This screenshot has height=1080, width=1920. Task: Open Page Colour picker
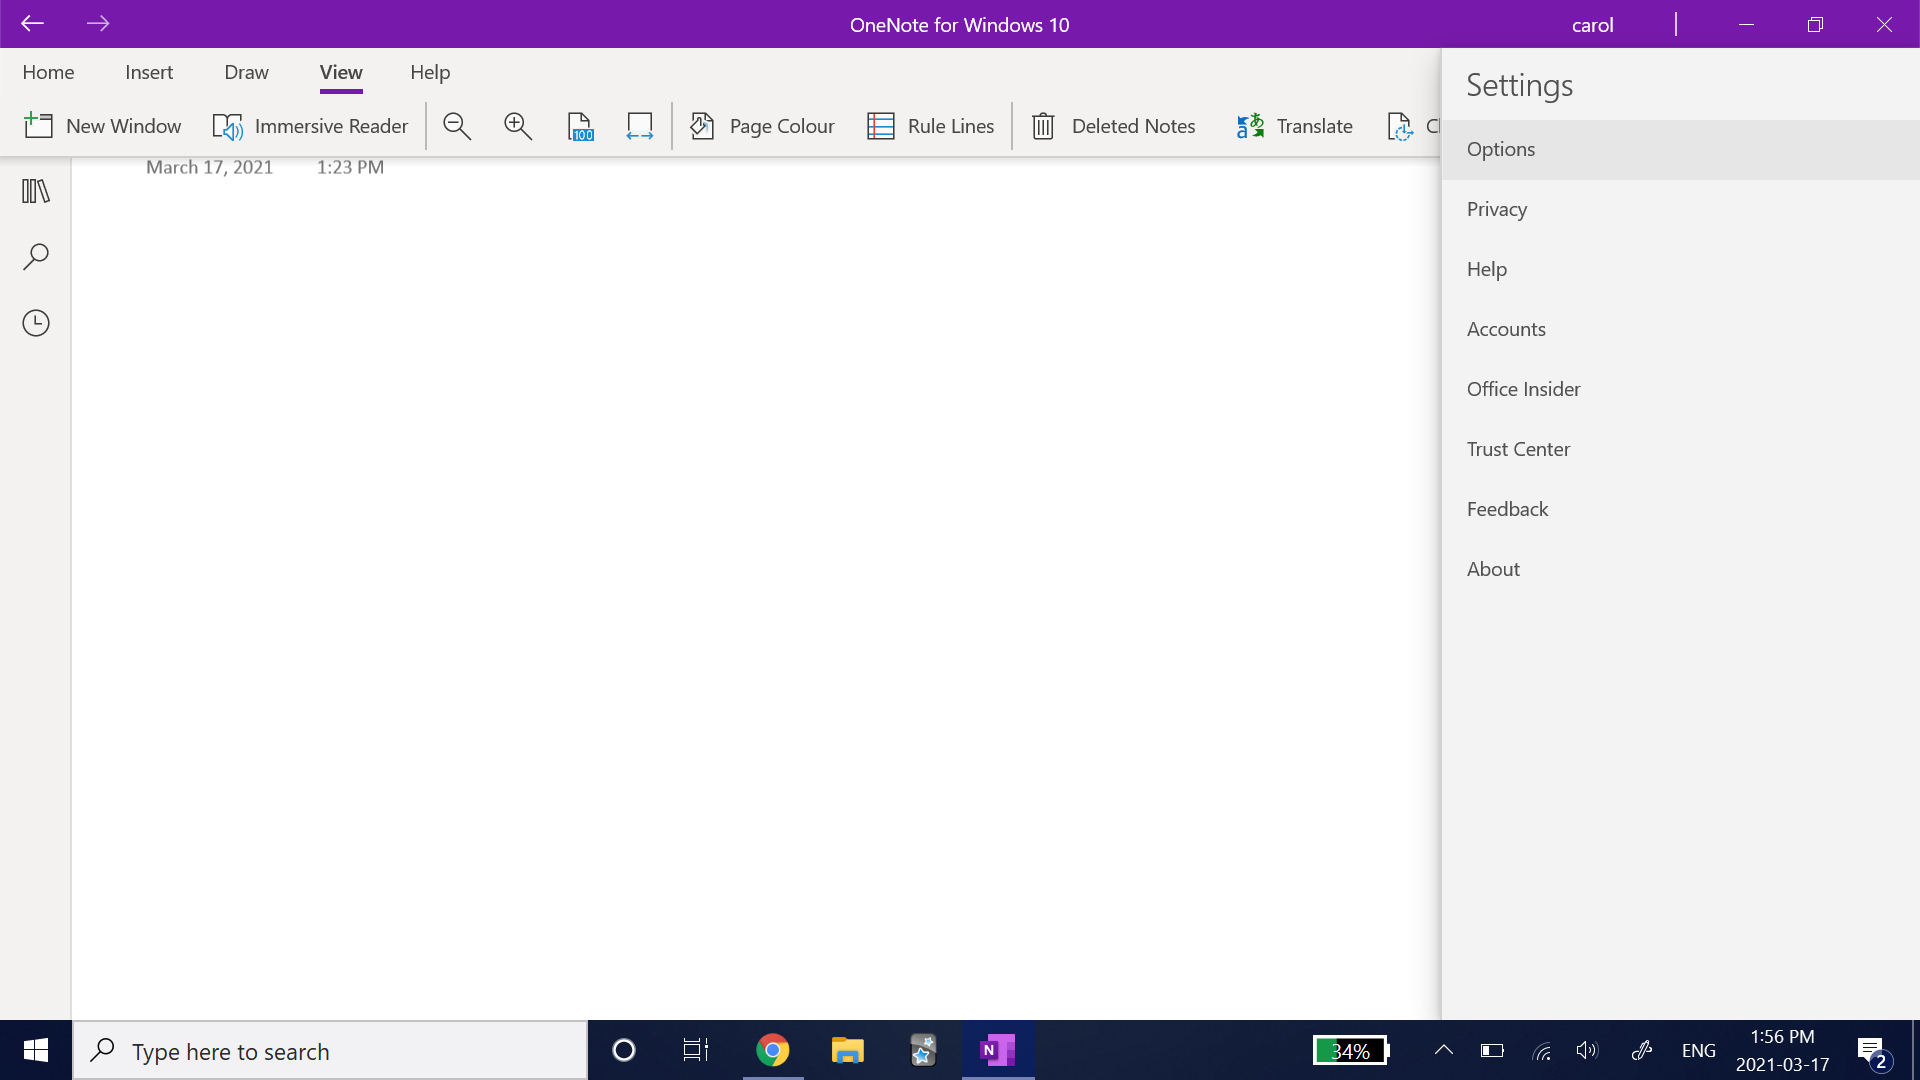[762, 126]
